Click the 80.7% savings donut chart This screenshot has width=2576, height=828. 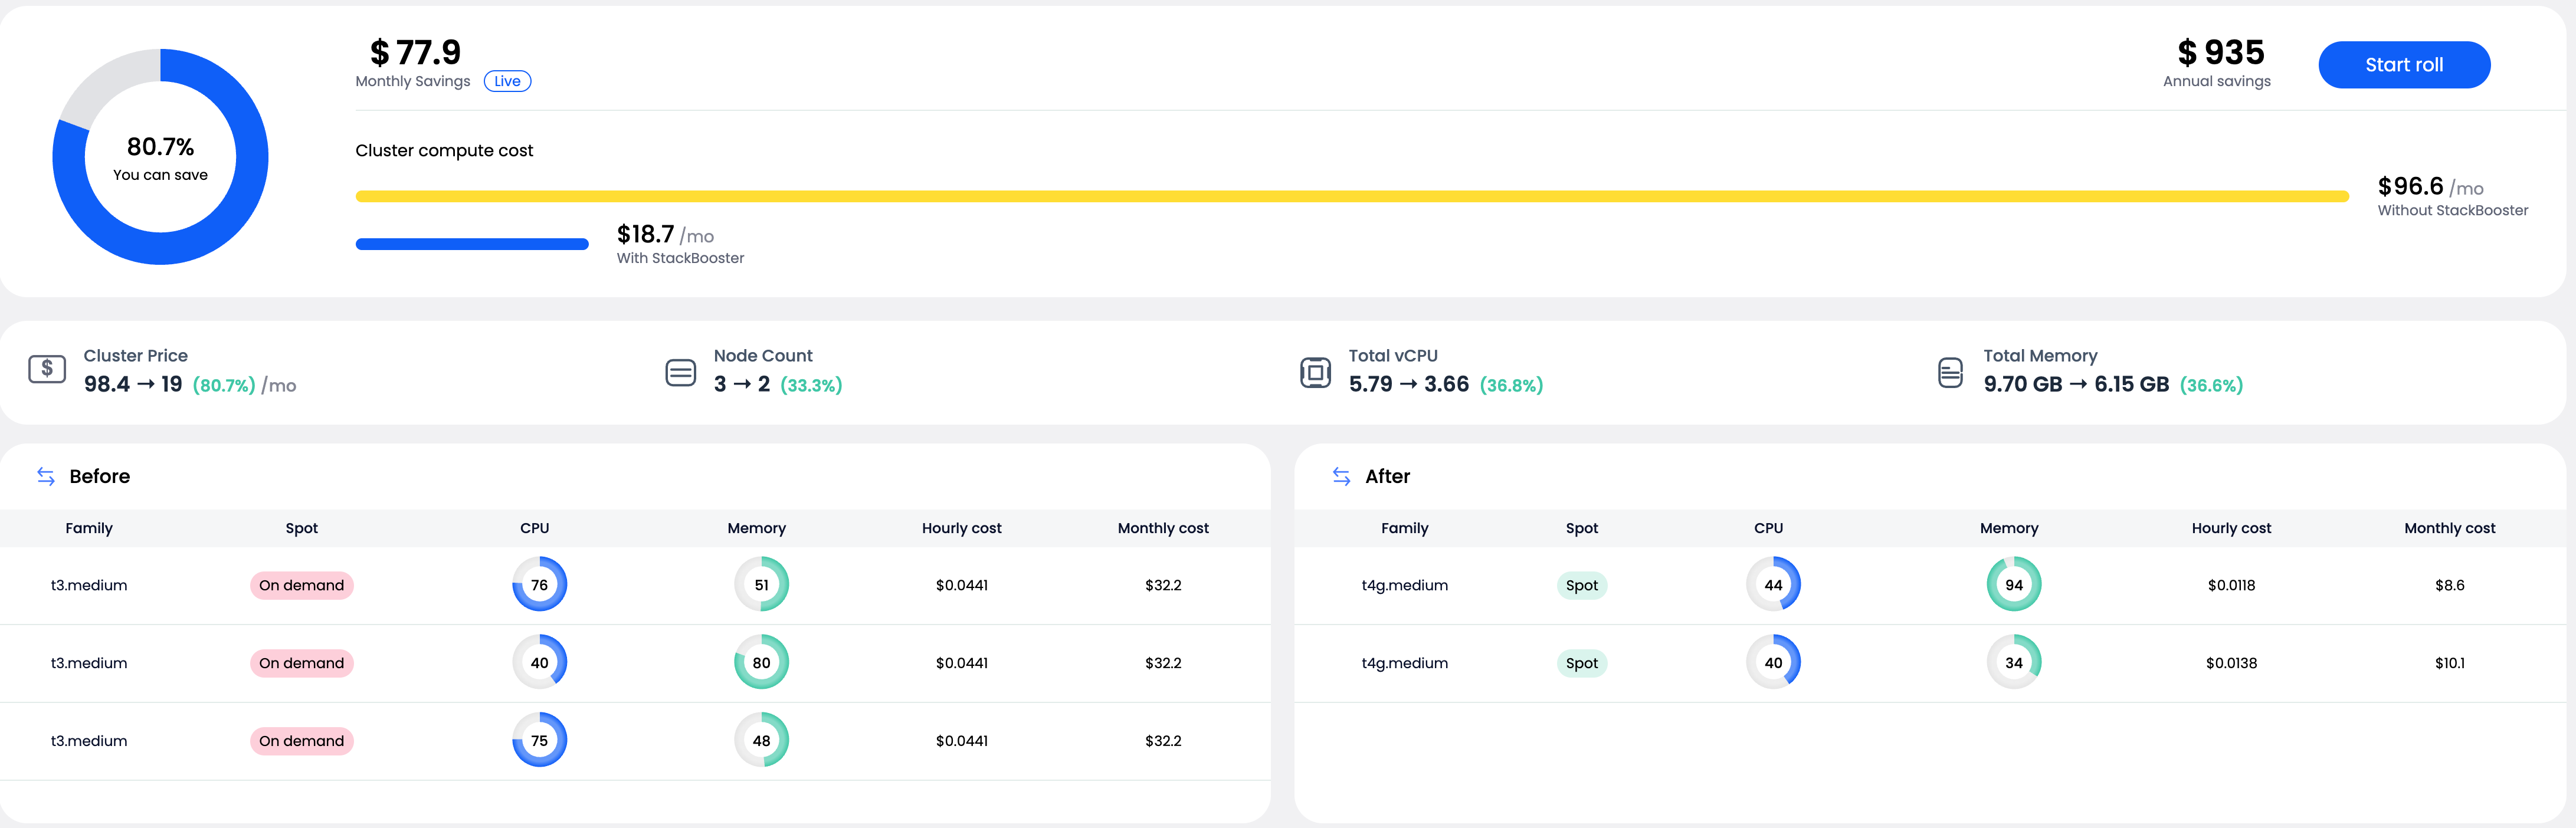160,157
